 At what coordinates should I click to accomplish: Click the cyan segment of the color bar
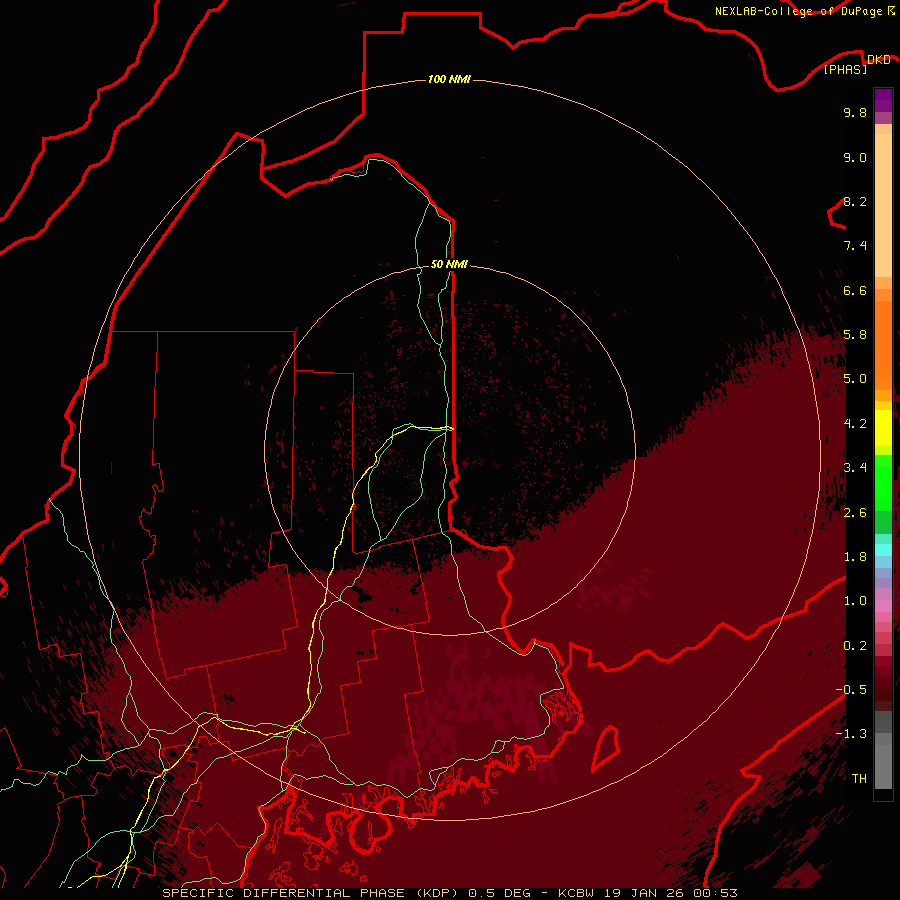[883, 550]
